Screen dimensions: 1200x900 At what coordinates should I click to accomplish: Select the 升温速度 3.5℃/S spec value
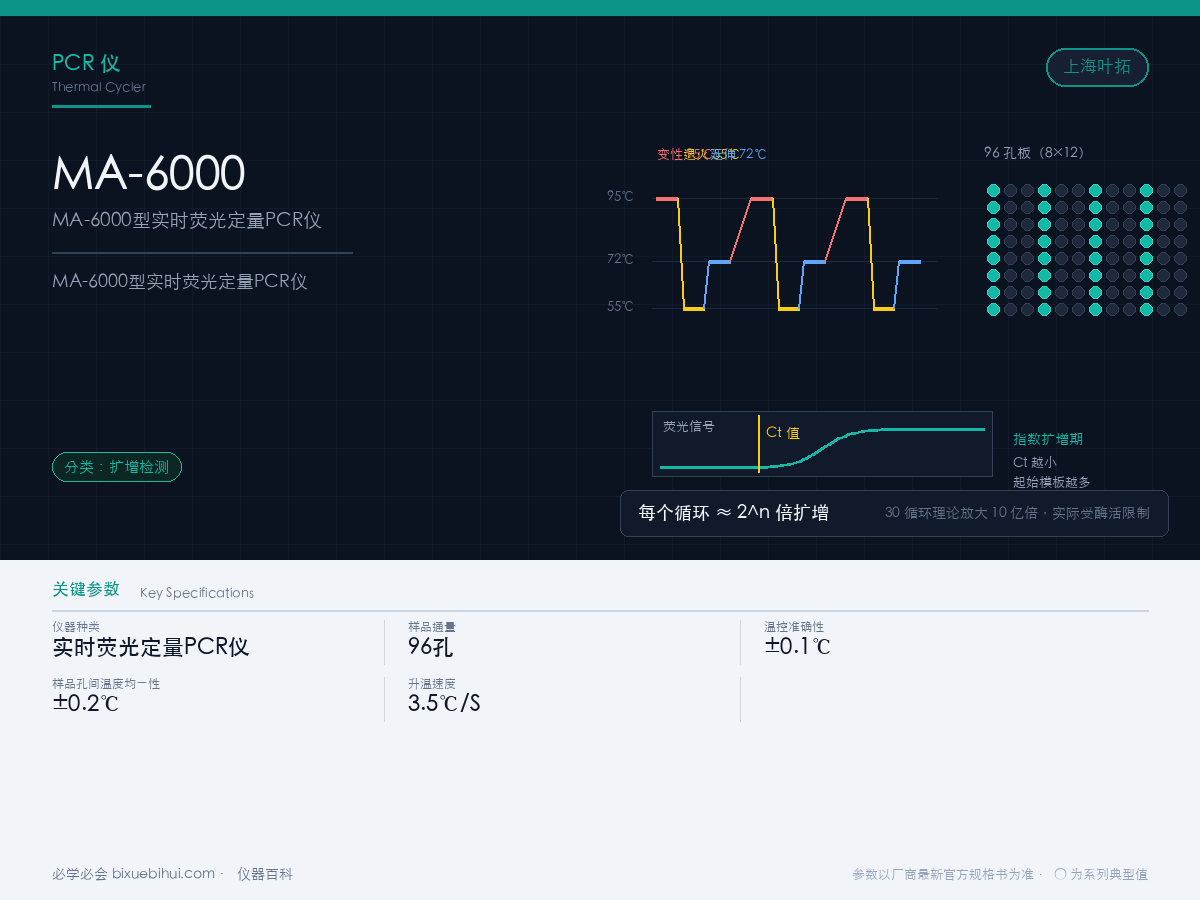pos(444,703)
